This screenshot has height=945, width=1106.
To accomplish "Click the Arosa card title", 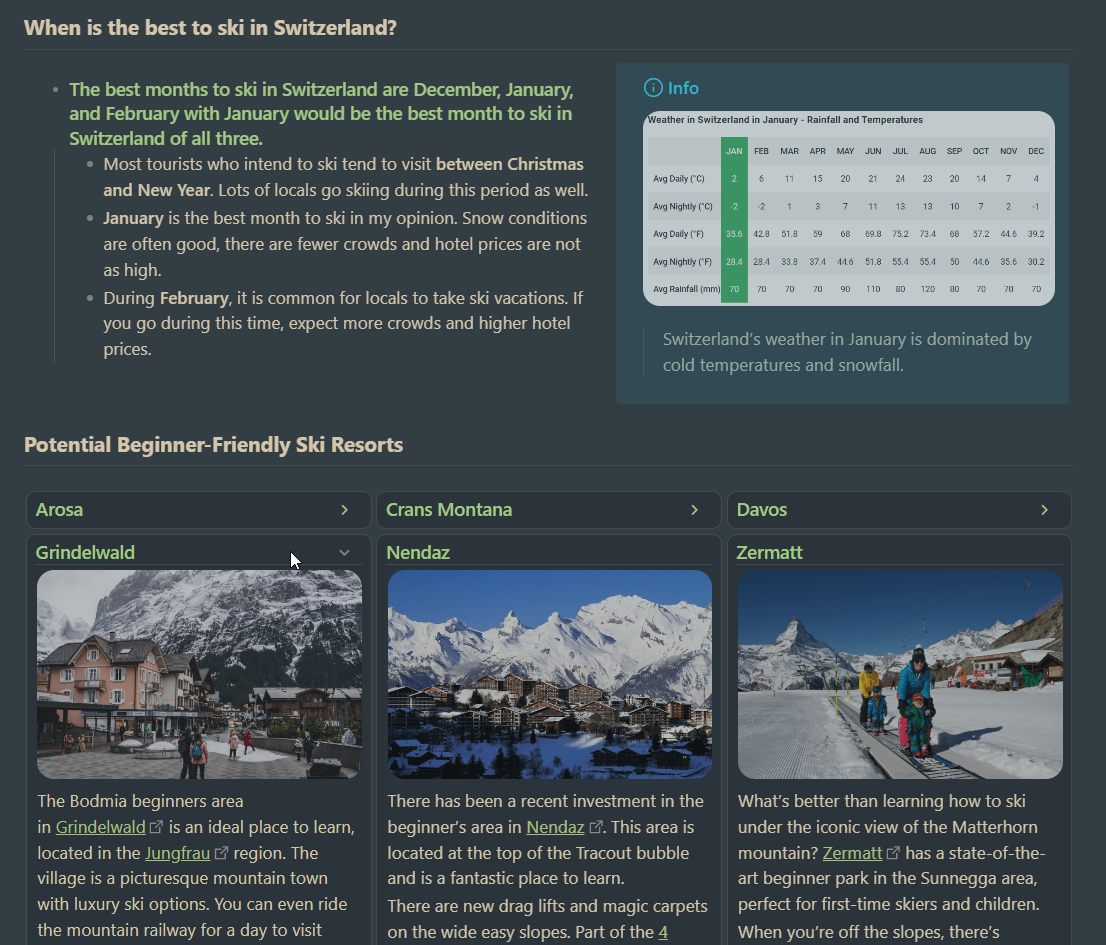I will tap(59, 510).
